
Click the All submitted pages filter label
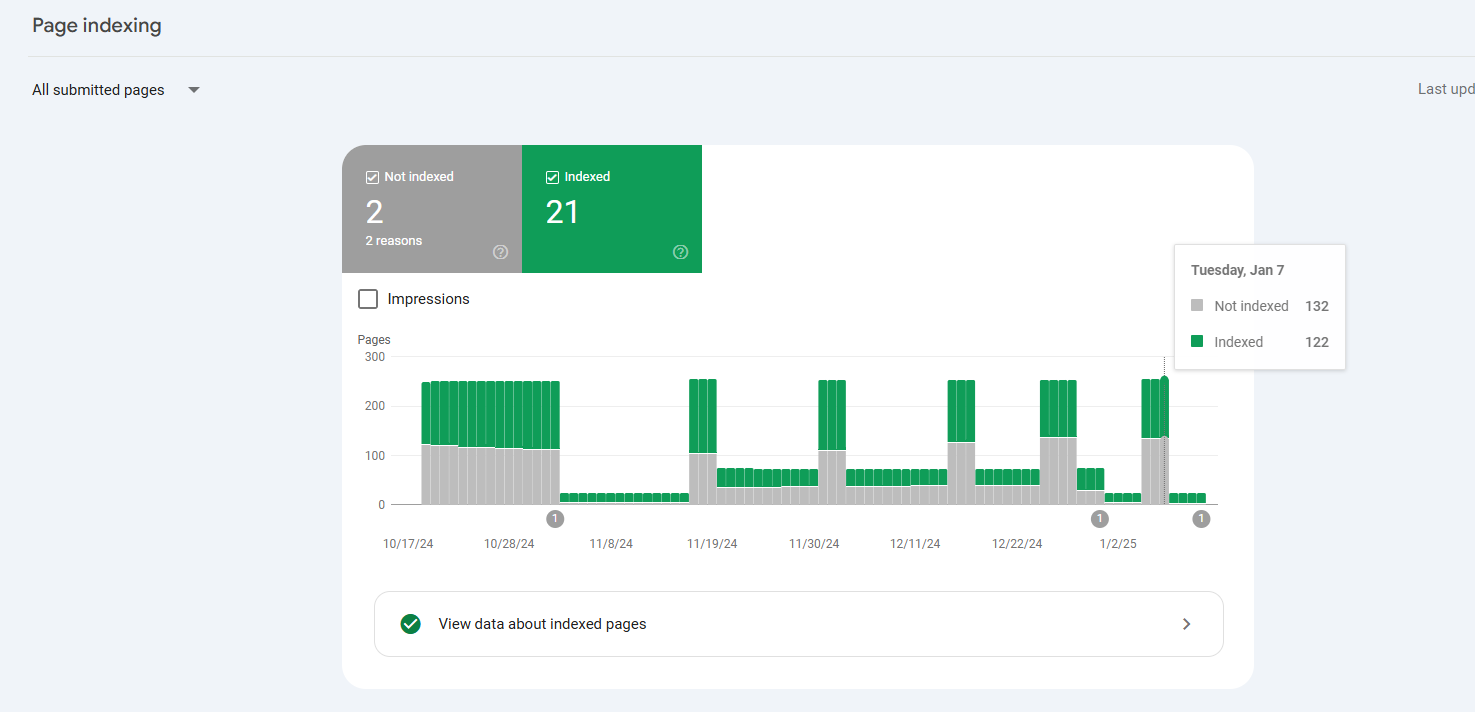pyautogui.click(x=98, y=90)
